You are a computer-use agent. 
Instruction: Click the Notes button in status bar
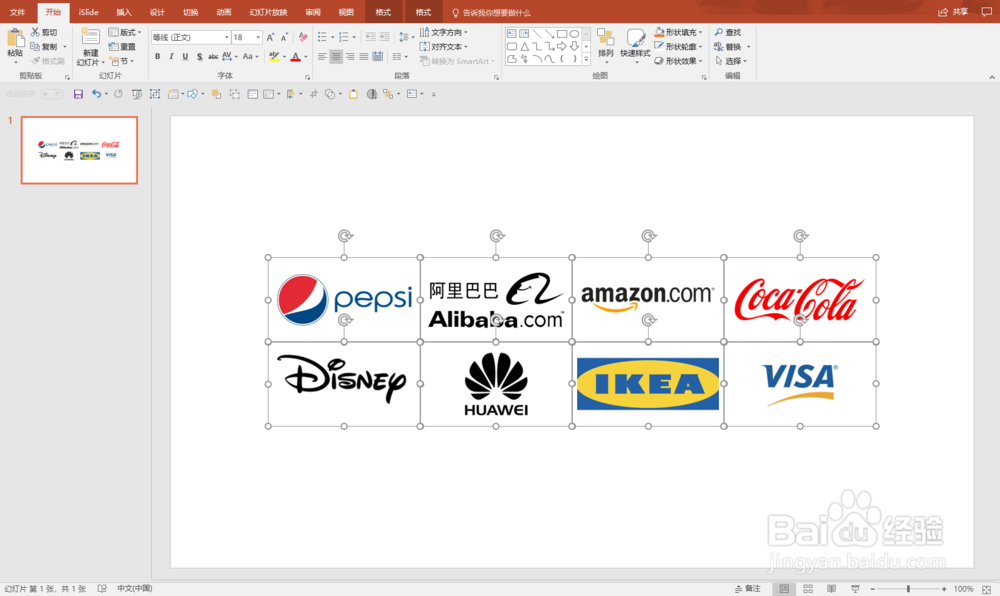[747, 589]
